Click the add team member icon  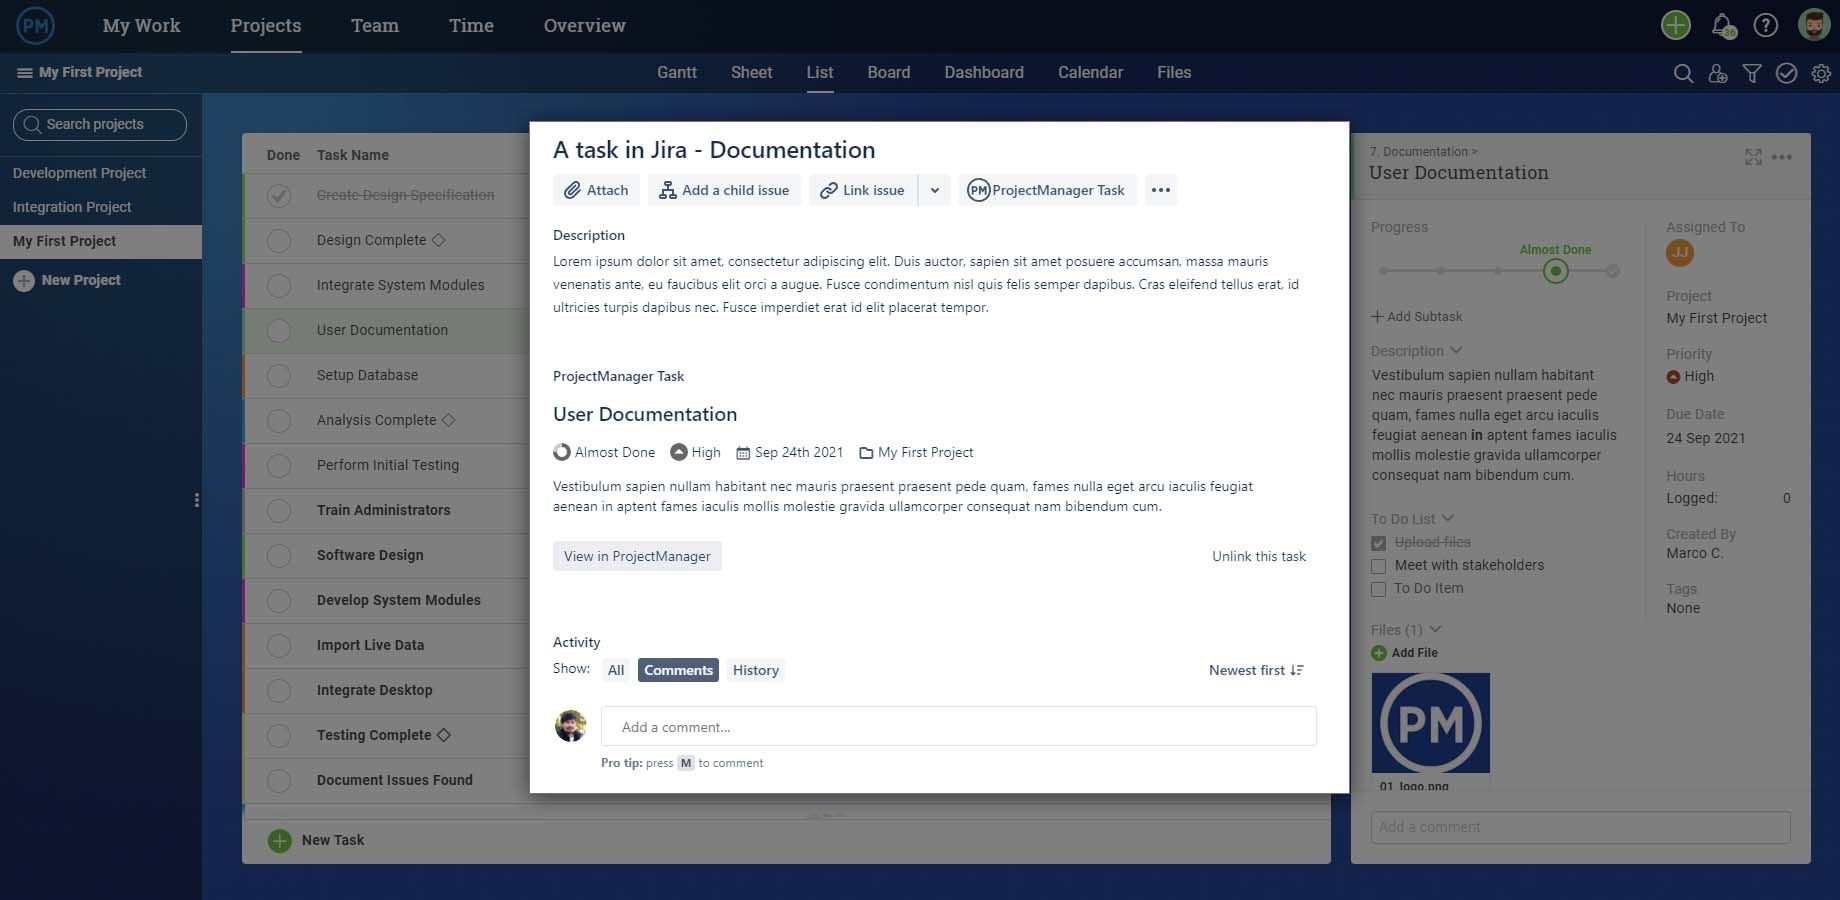(1718, 73)
